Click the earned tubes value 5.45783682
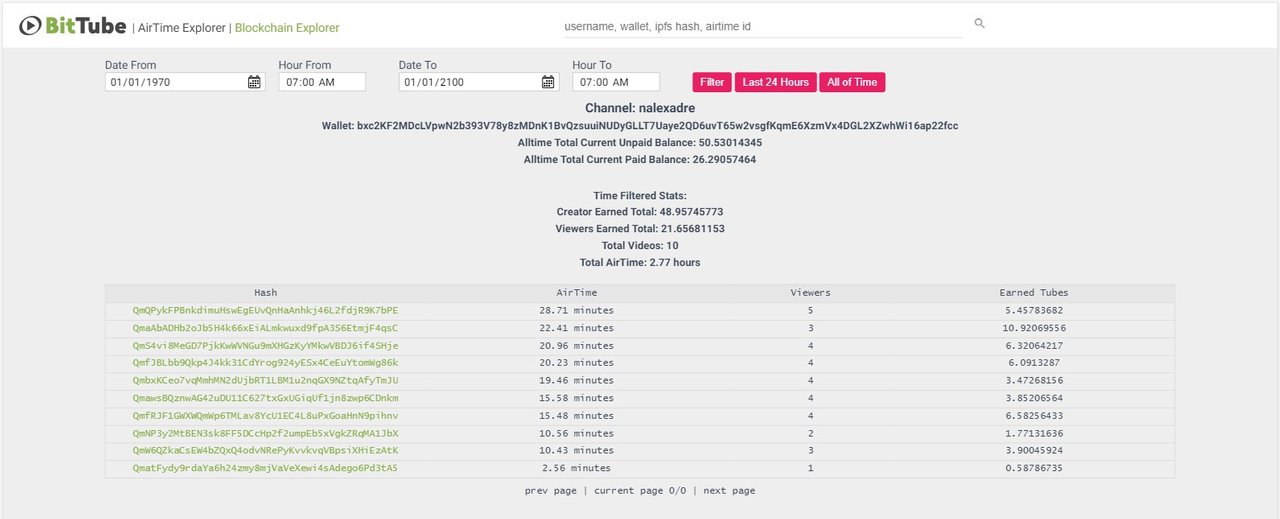 click(x=1034, y=310)
